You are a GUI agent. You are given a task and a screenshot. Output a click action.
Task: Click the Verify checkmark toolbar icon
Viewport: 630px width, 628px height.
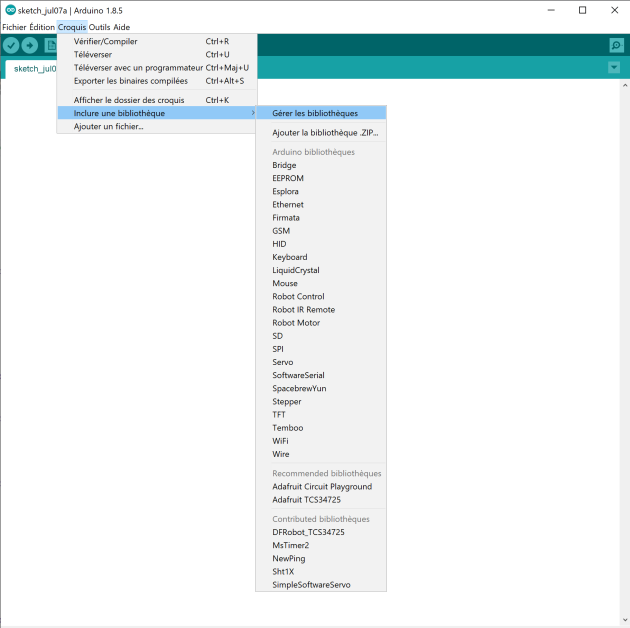(x=11, y=45)
